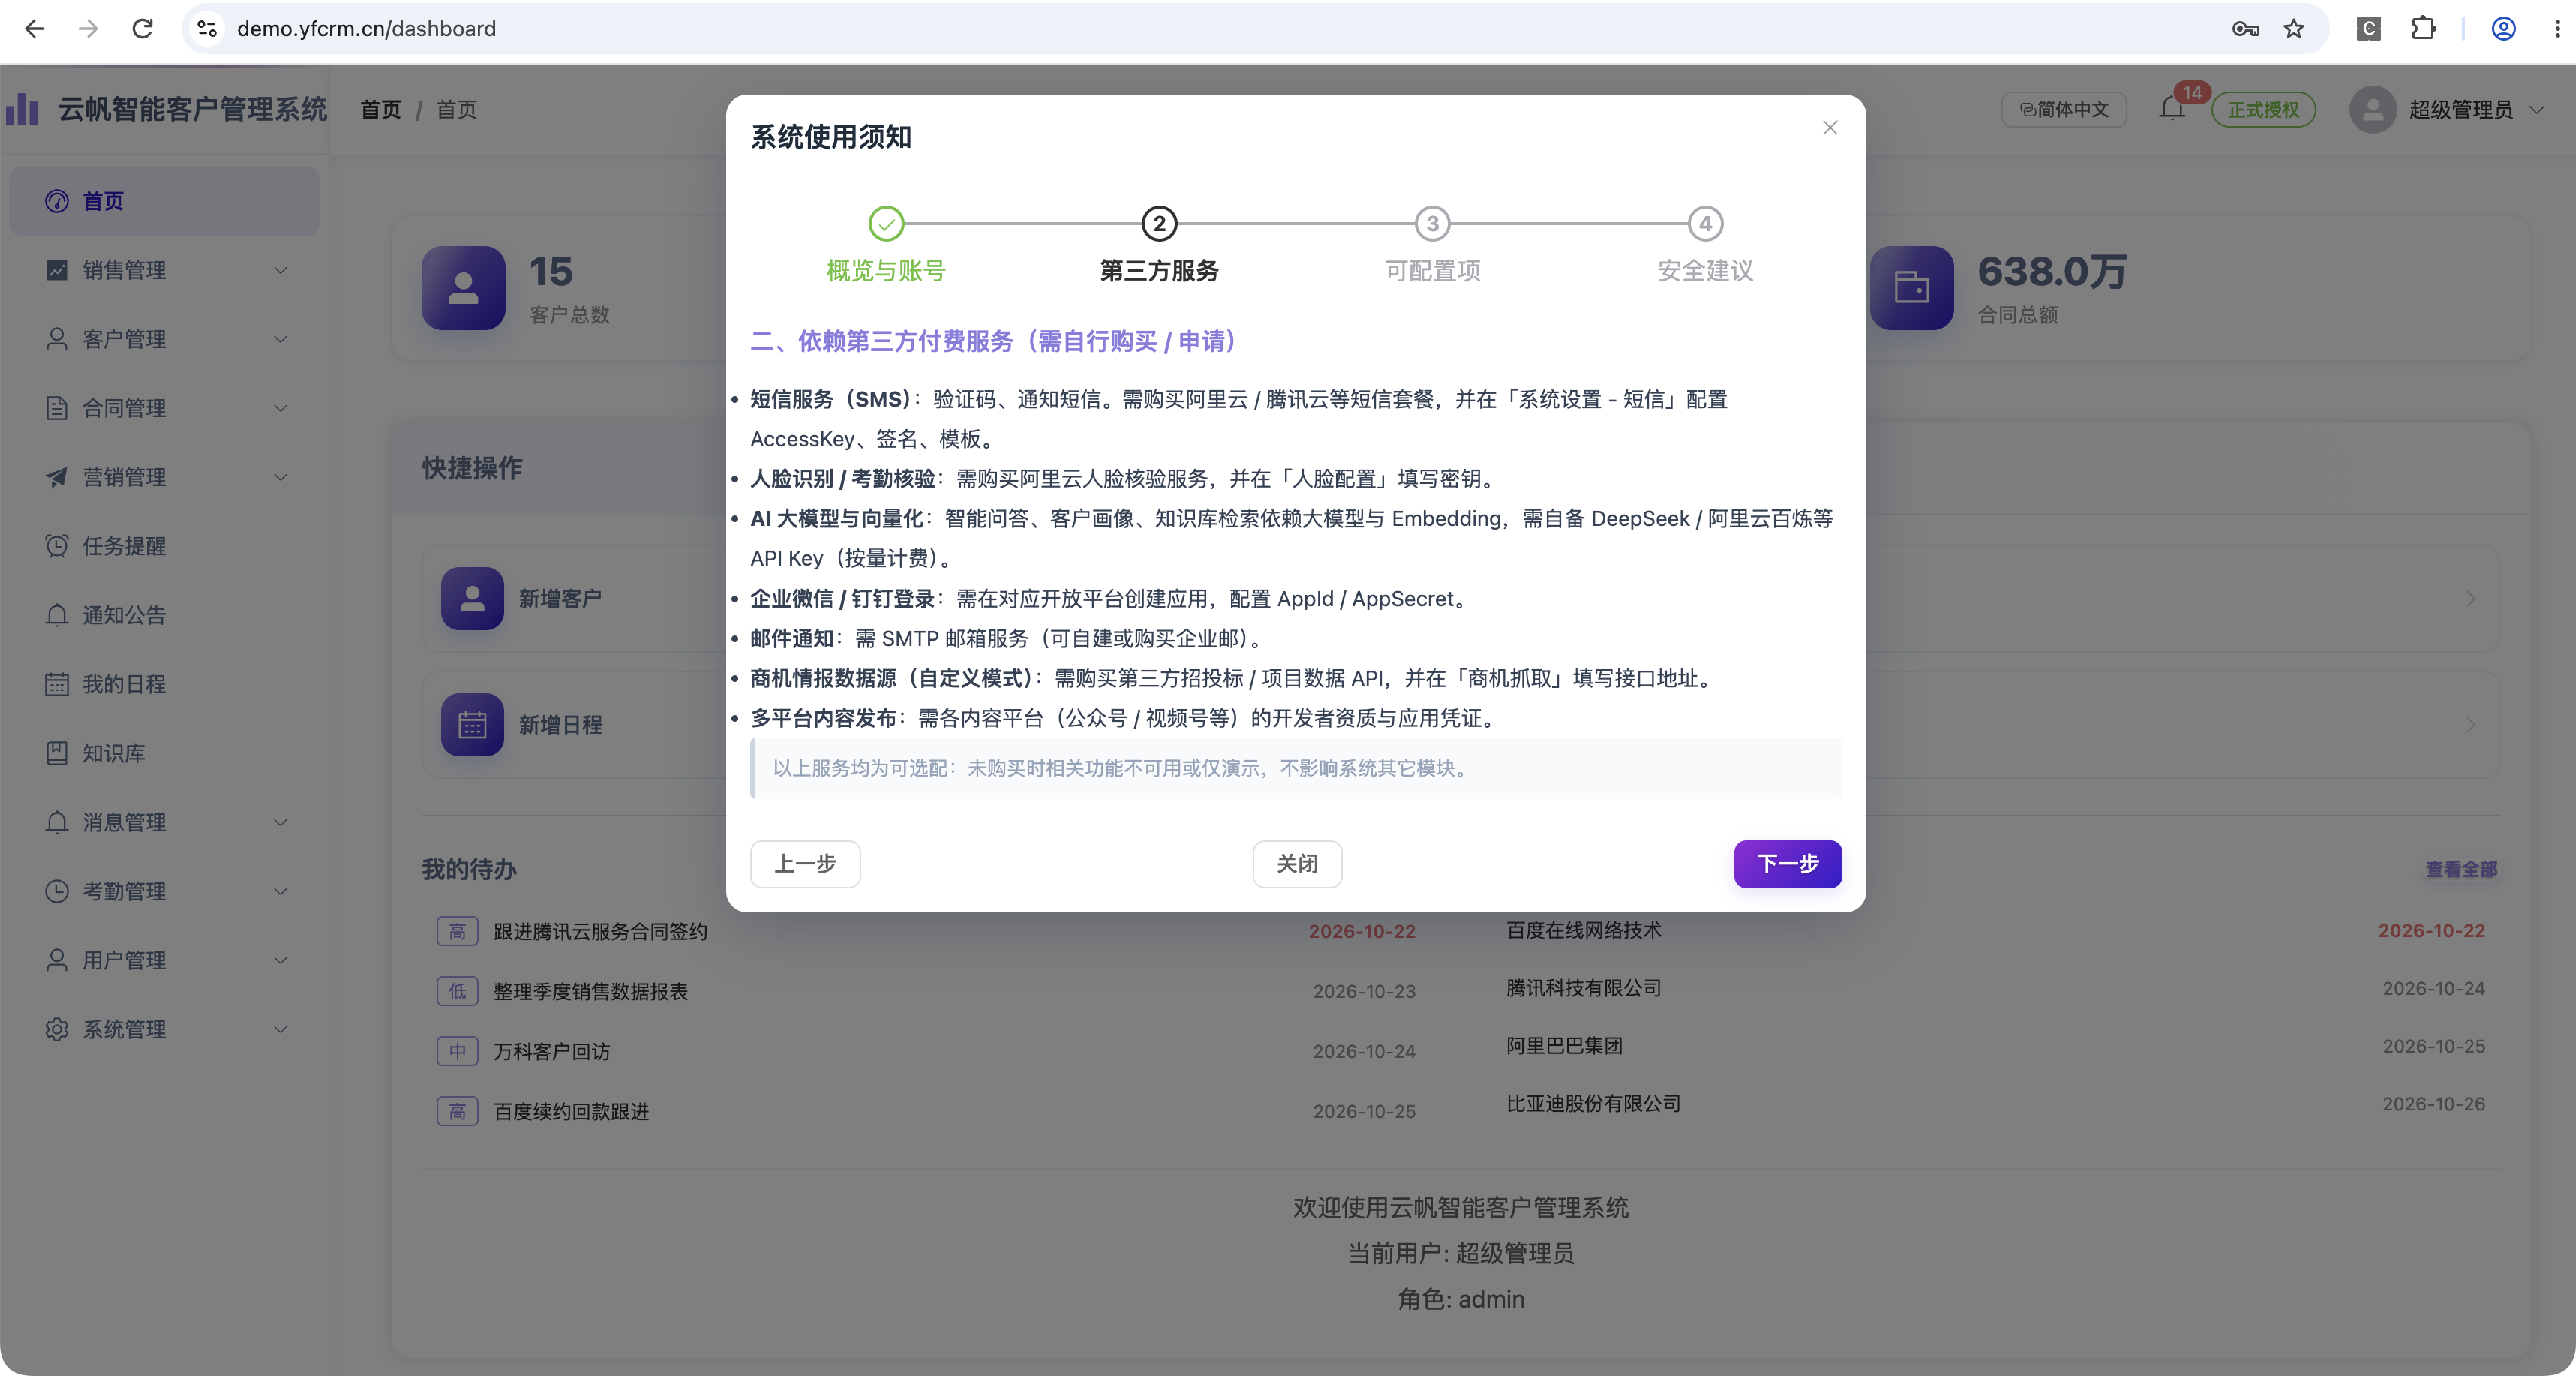
Task: Open the notification bell with 14 badge
Action: (x=2172, y=108)
